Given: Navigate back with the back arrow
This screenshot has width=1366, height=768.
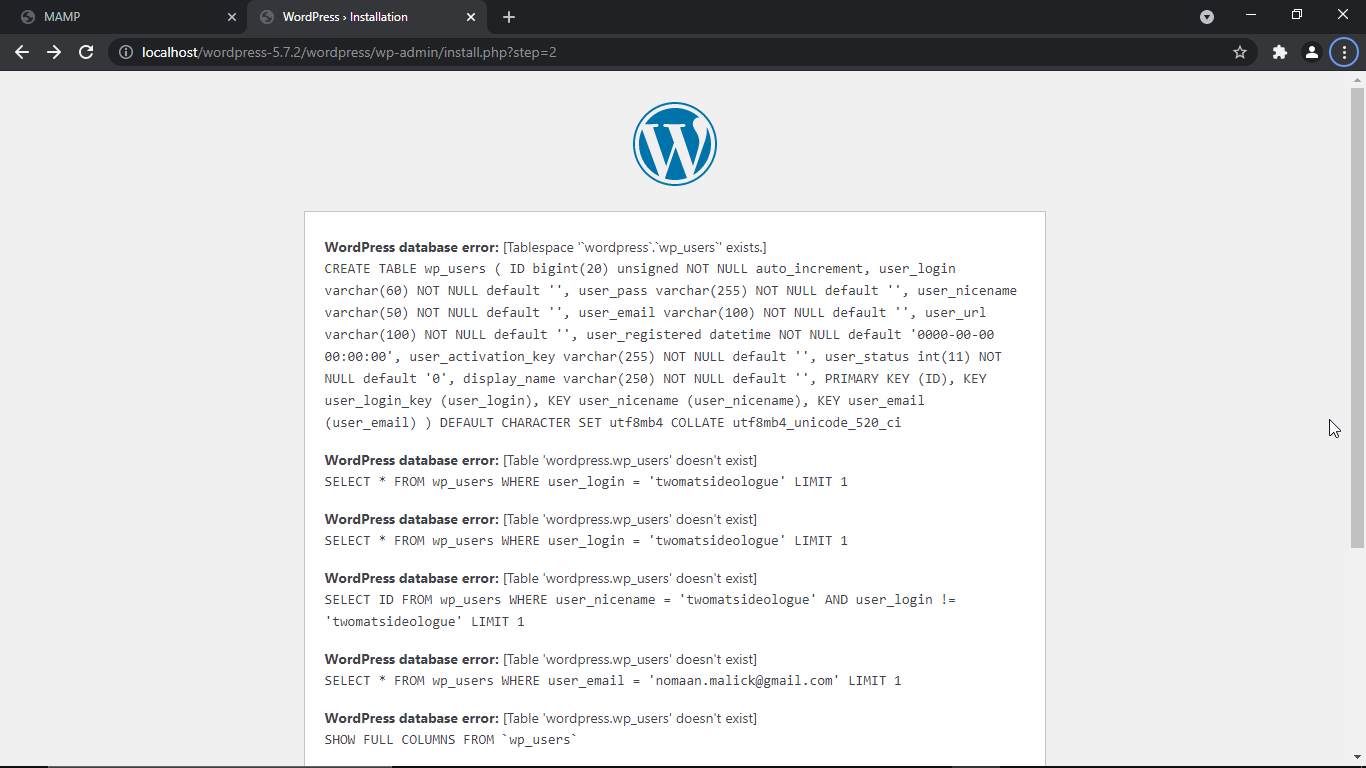Looking at the screenshot, I should click(x=22, y=52).
